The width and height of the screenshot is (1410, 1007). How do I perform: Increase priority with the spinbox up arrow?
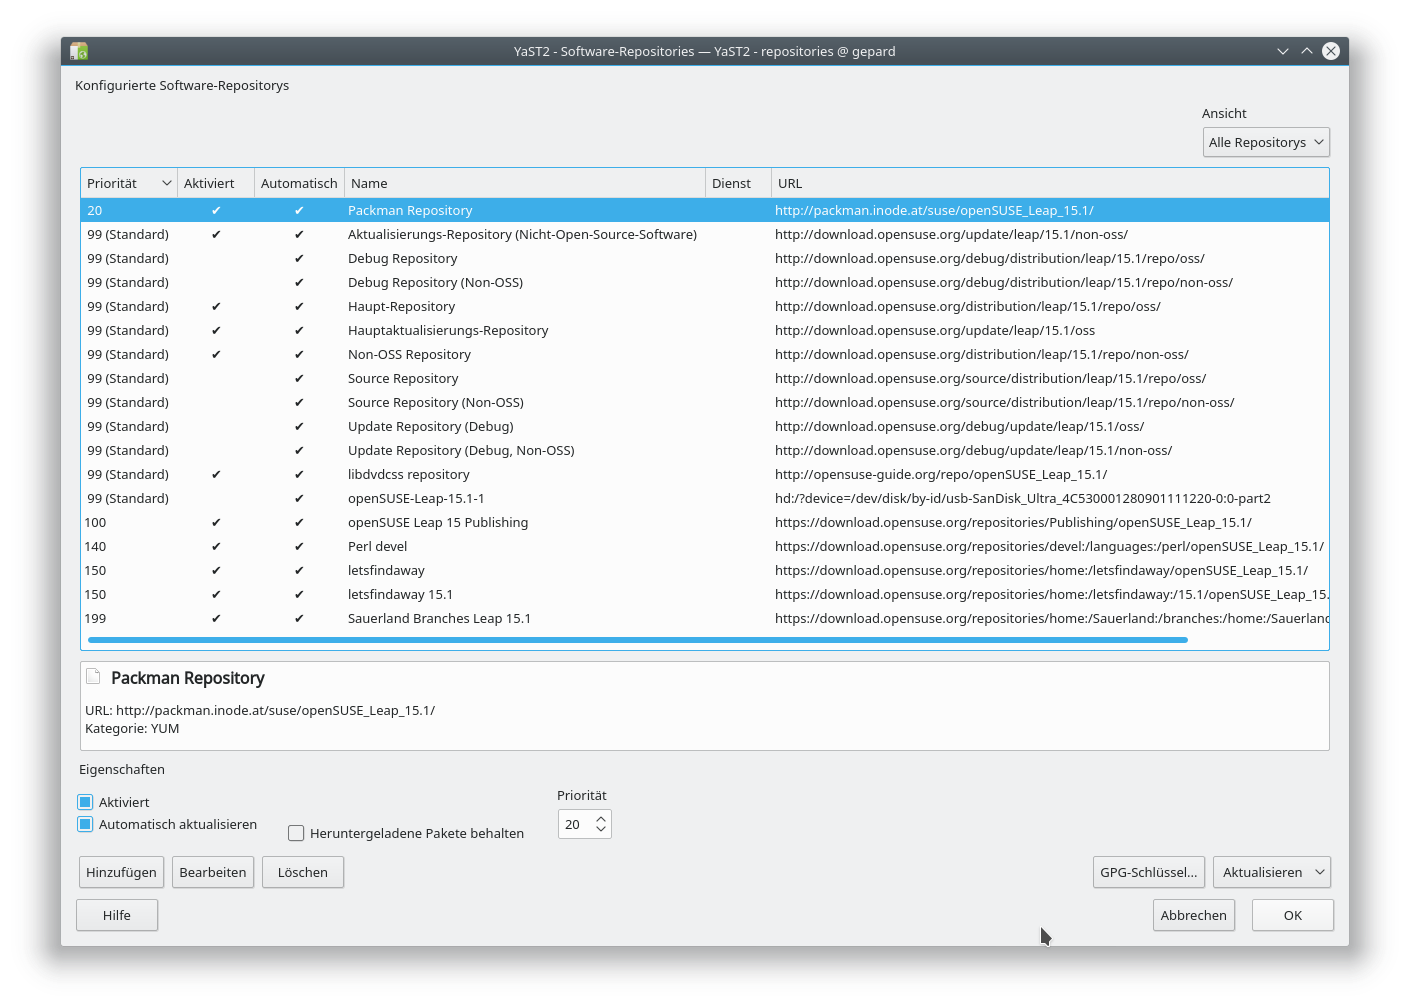601,818
